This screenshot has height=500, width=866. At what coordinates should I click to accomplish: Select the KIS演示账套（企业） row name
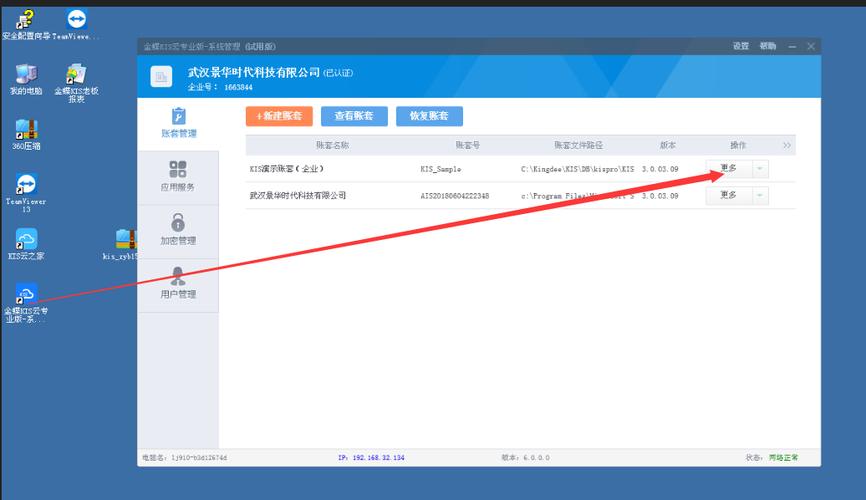coord(286,169)
